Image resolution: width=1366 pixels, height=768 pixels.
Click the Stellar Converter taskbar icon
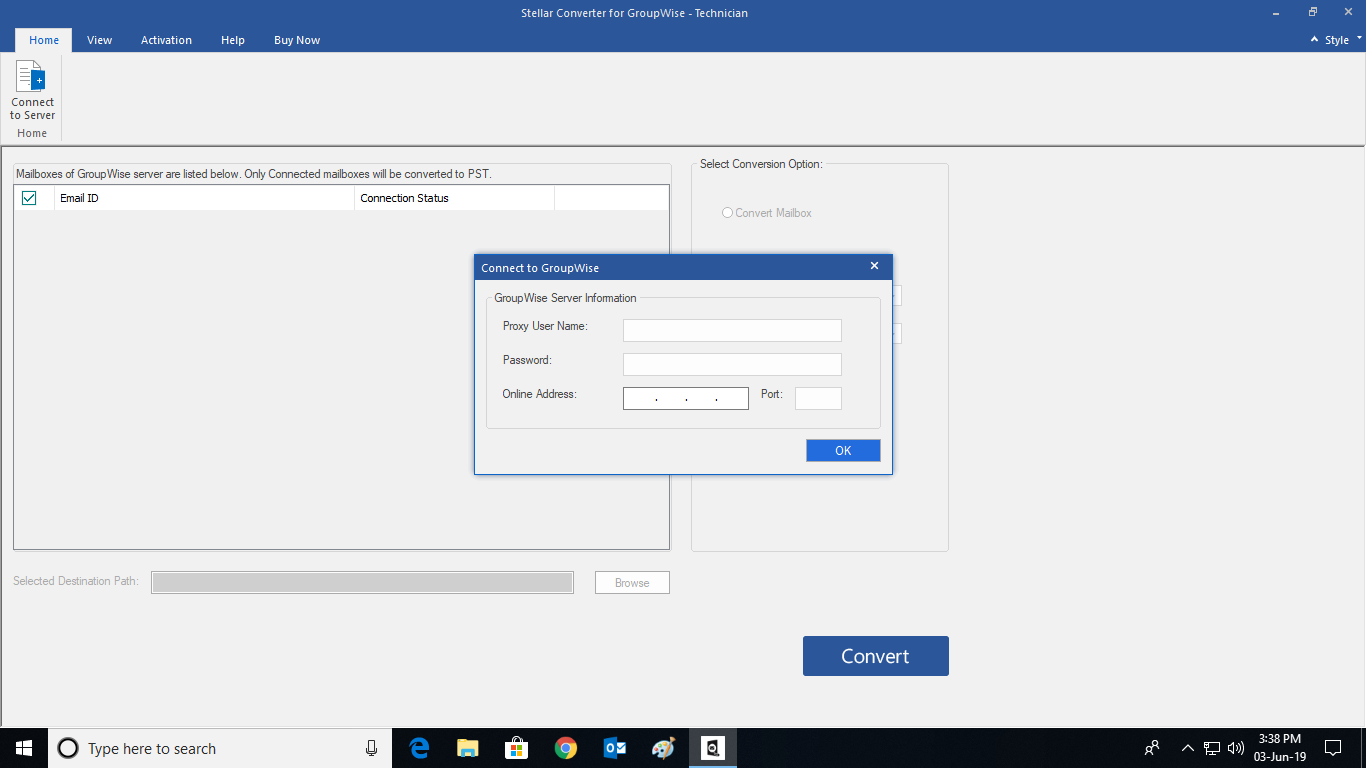coord(713,748)
